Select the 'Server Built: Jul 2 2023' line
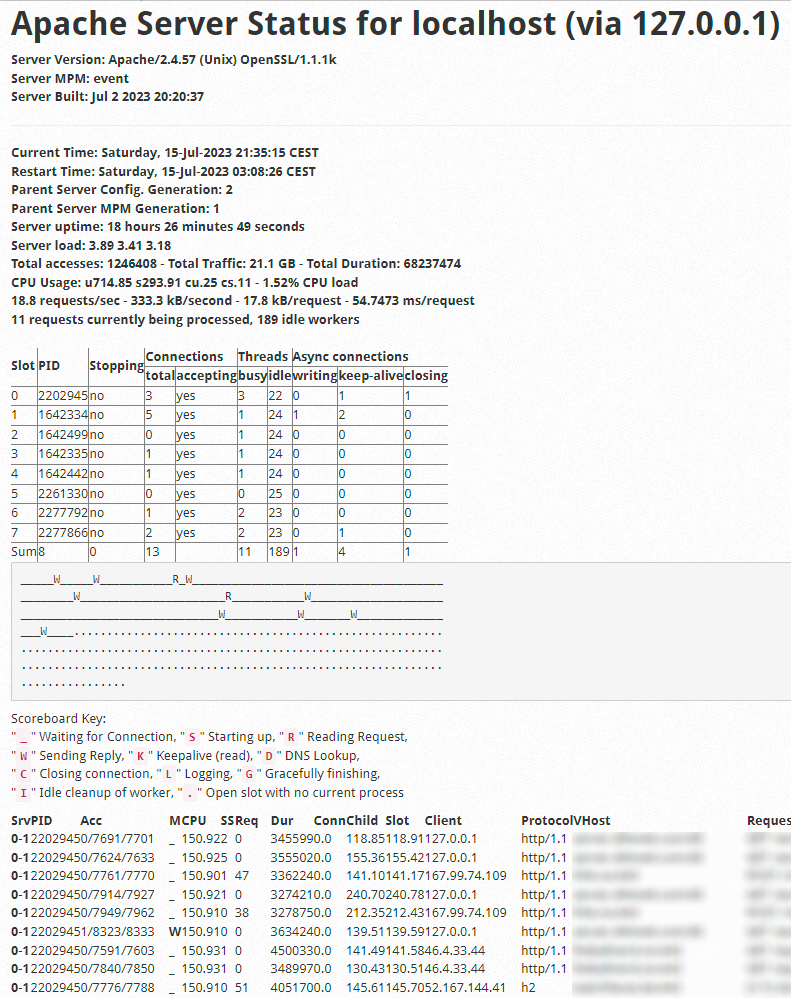This screenshot has height=998, width=791. click(x=108, y=97)
